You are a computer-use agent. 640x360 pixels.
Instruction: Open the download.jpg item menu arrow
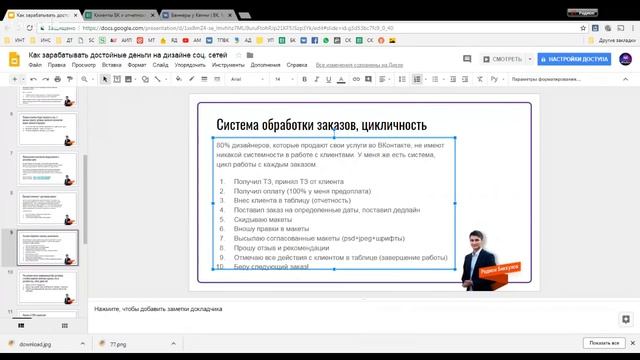coord(82,344)
